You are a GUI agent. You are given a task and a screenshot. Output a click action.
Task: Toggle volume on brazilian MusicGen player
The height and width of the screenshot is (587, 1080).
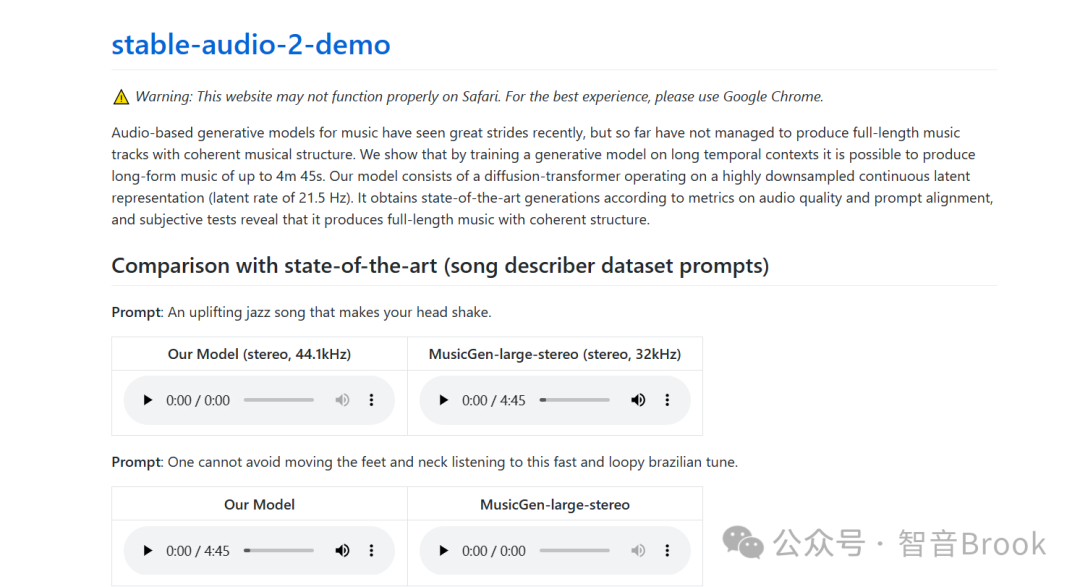[638, 550]
